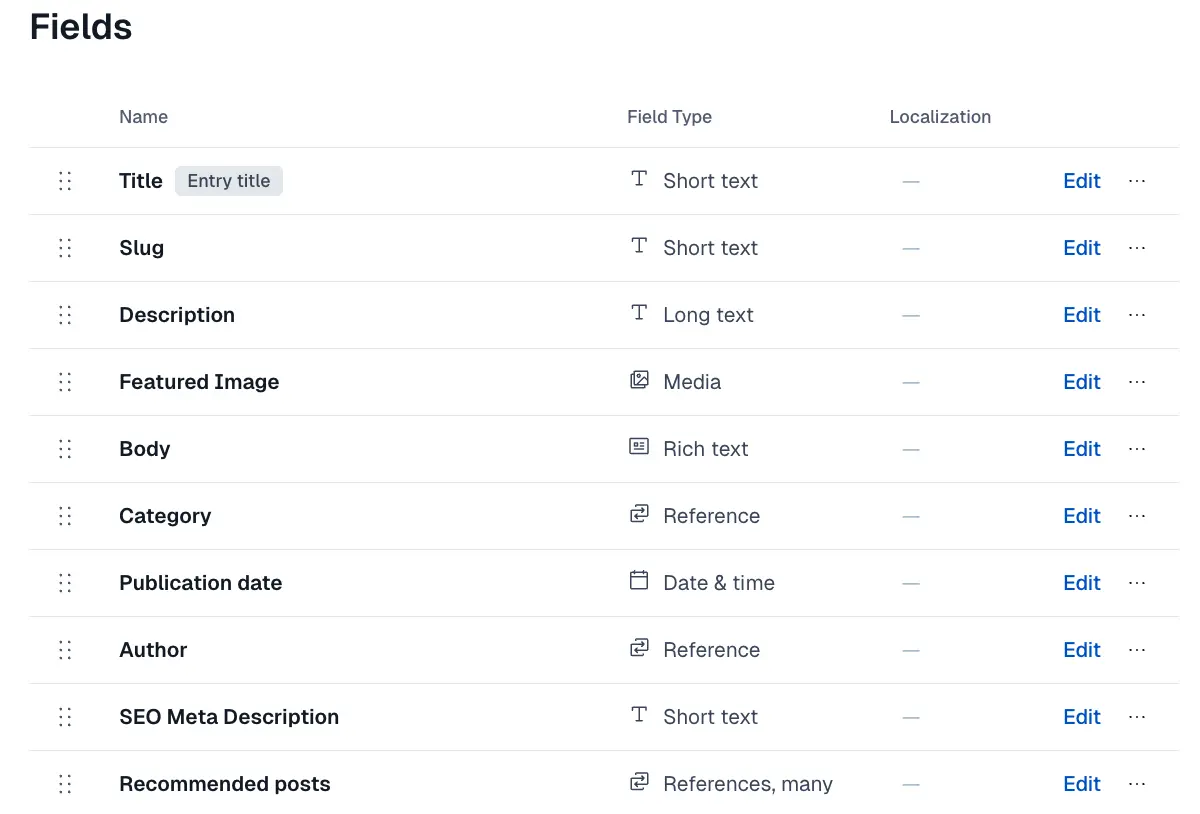Click the Reference icon in the Category row
The image size is (1200, 814).
pos(639,514)
